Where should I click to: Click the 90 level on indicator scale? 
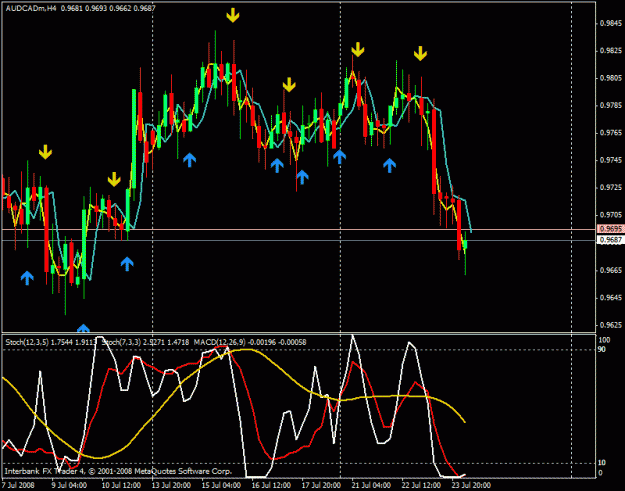[x=602, y=350]
